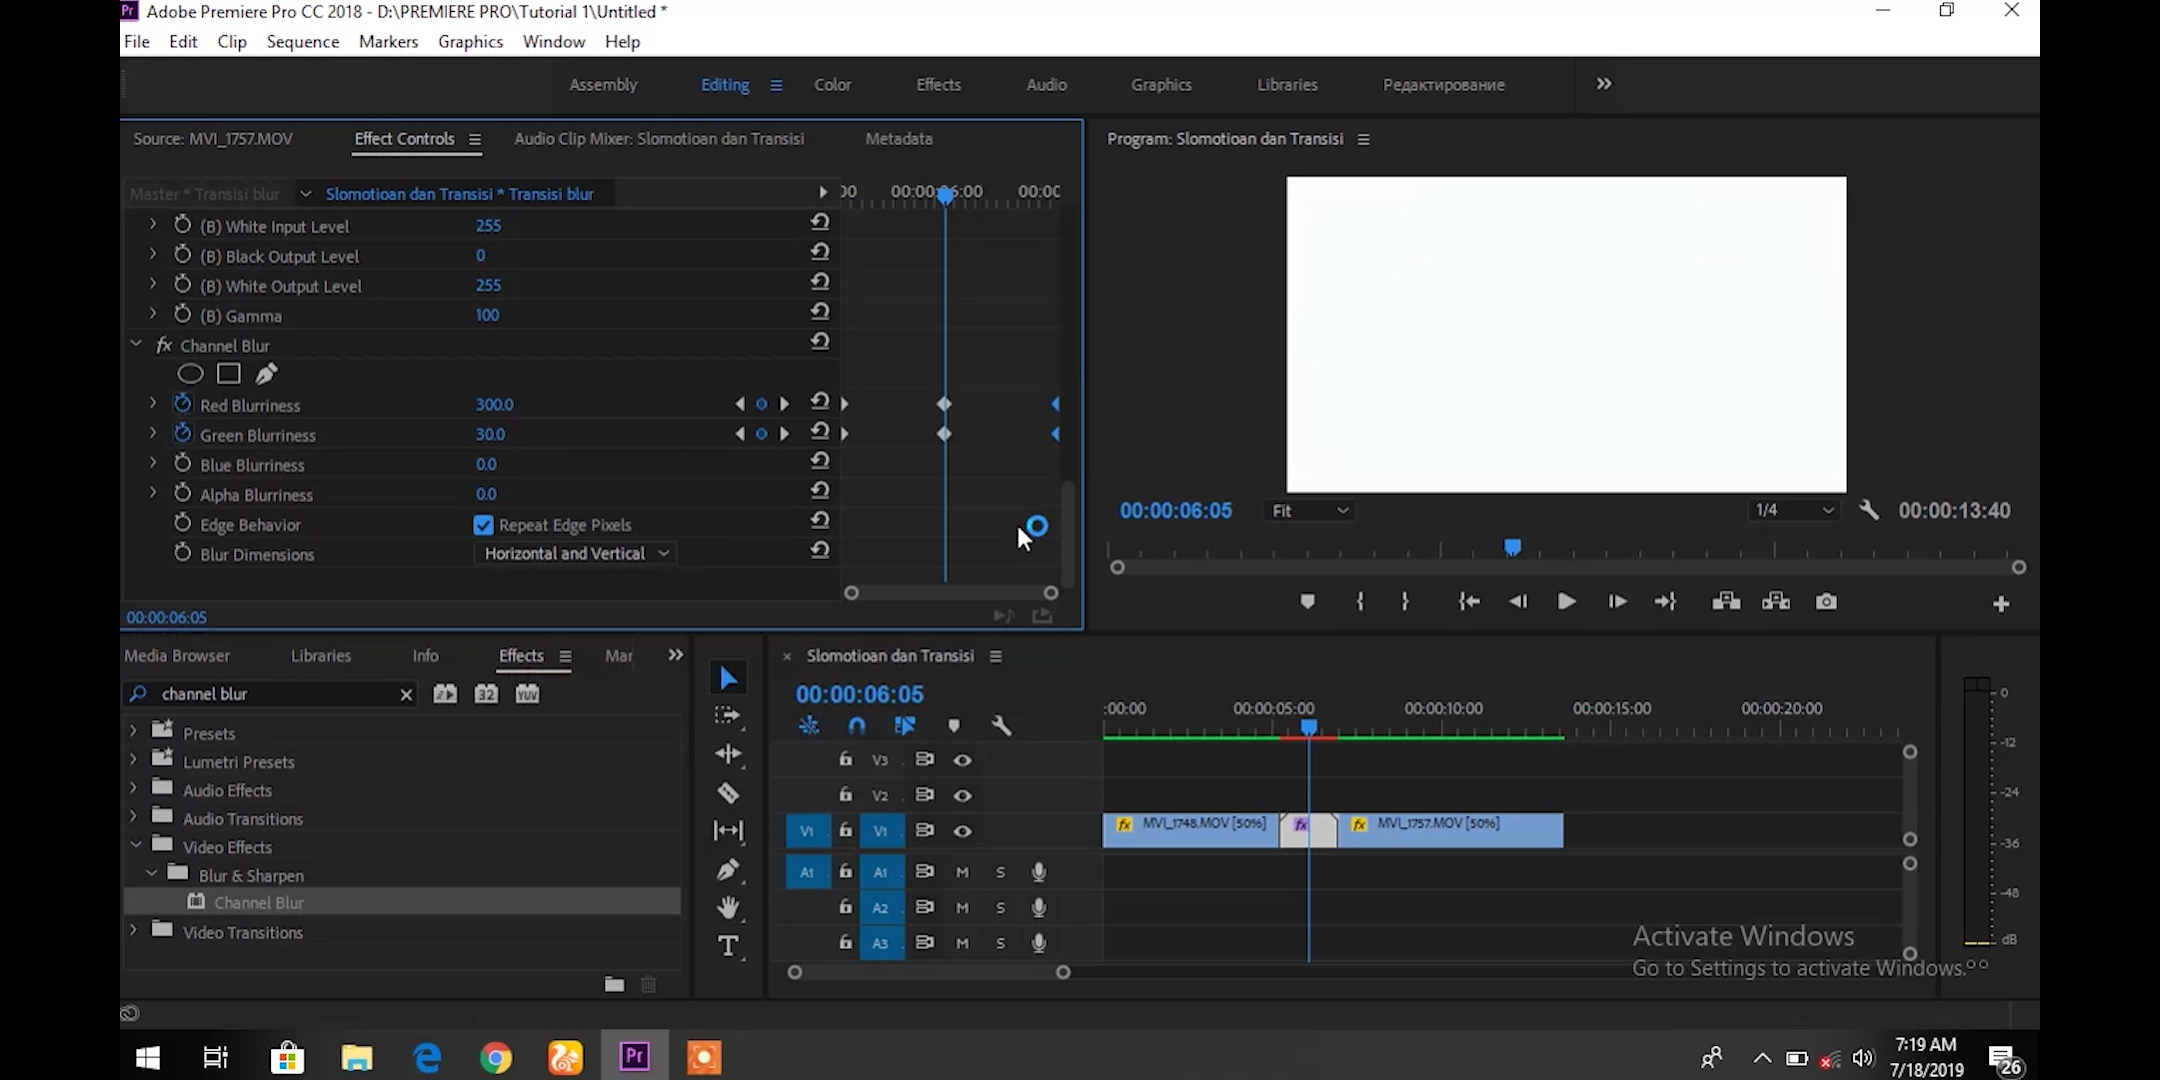Add marker in timeline header
Screen dimensions: 2160x1080
click(x=954, y=726)
